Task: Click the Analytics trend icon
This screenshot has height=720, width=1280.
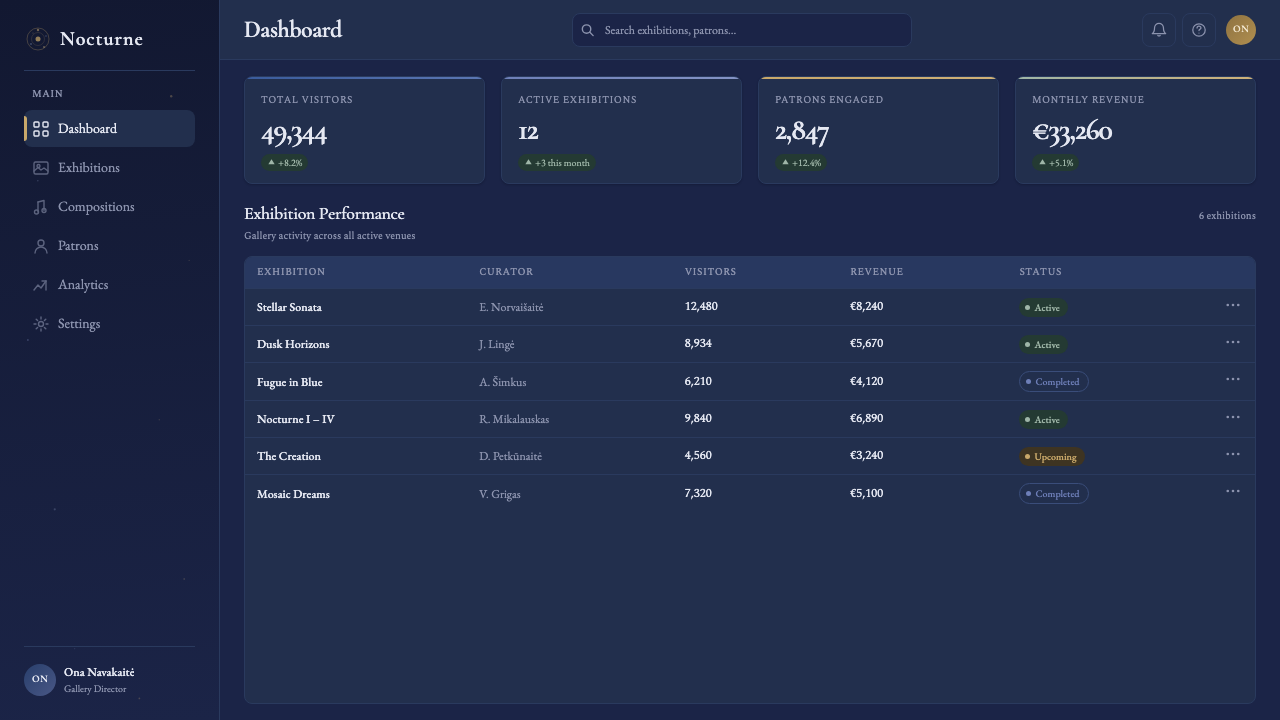Action: click(41, 285)
